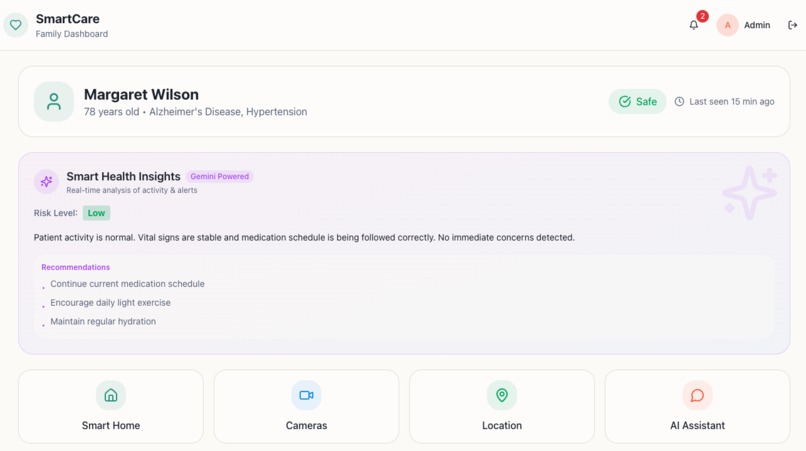Click Margaret Wilson's profile person icon

pos(53,101)
